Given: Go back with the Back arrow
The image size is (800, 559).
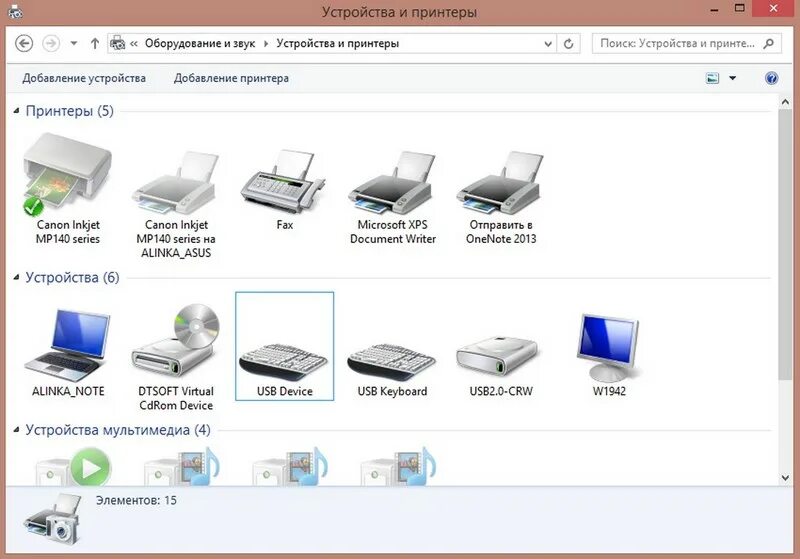Looking at the screenshot, I should pos(24,43).
